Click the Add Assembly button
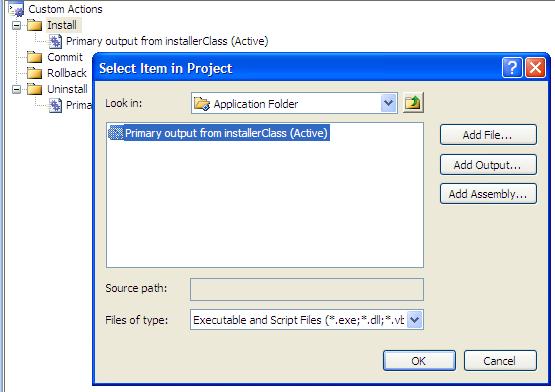Image resolution: width=555 pixels, height=392 pixels. [488, 194]
